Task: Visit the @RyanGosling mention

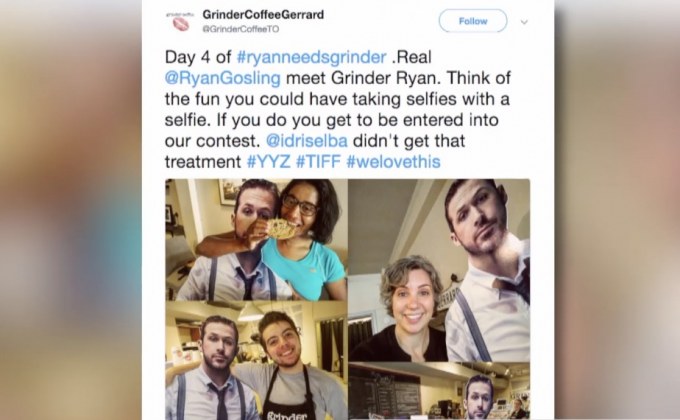Action: tap(222, 78)
